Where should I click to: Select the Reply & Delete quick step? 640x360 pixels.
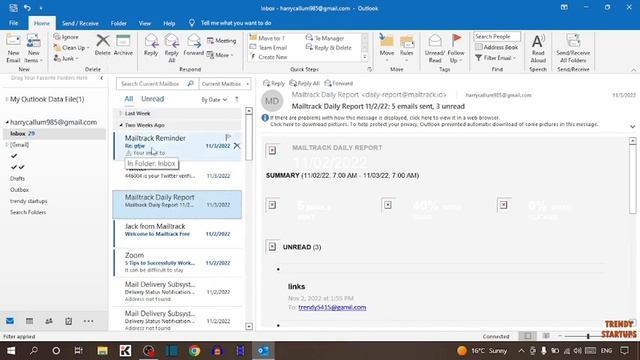[x=329, y=47]
